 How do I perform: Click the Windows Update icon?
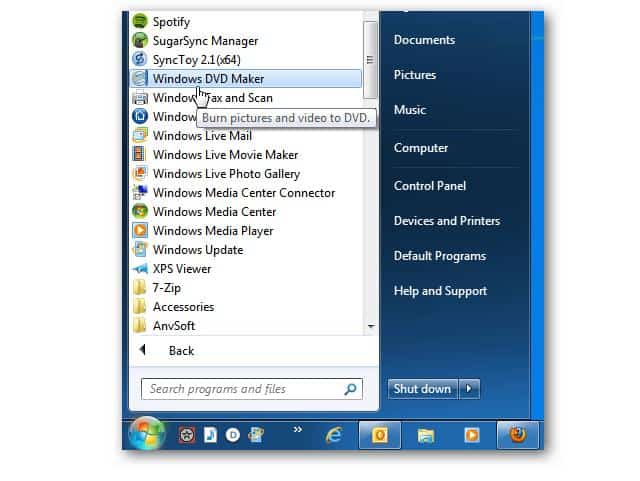[x=140, y=250]
